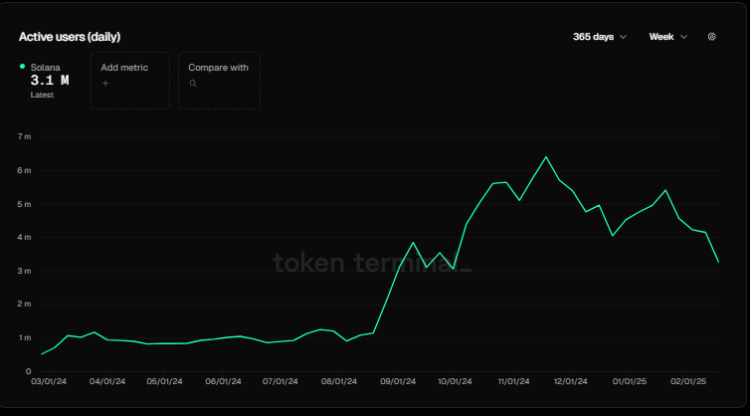Open the 365 days range dropdown
Screen dimensions: 750x416
tap(600, 37)
